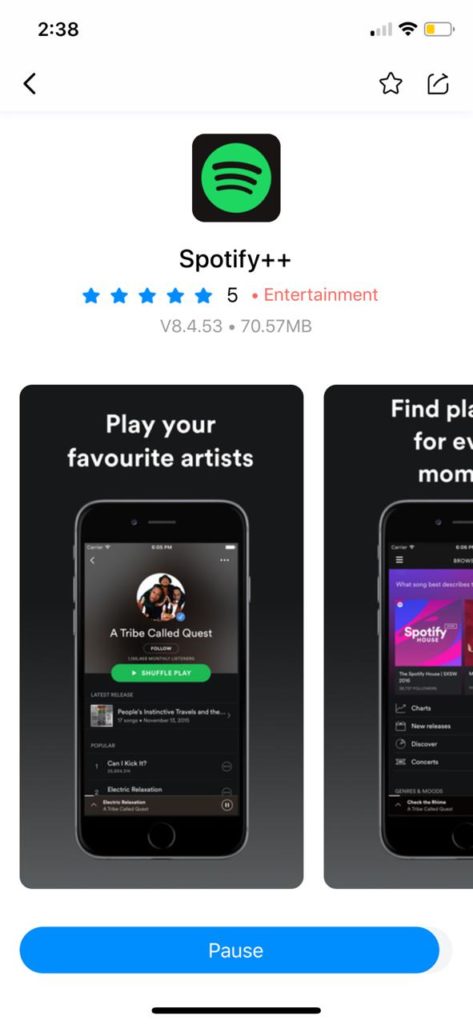This screenshot has height=1024, width=473.
Task: Tap the pause icon in preview player
Action: coord(227,805)
